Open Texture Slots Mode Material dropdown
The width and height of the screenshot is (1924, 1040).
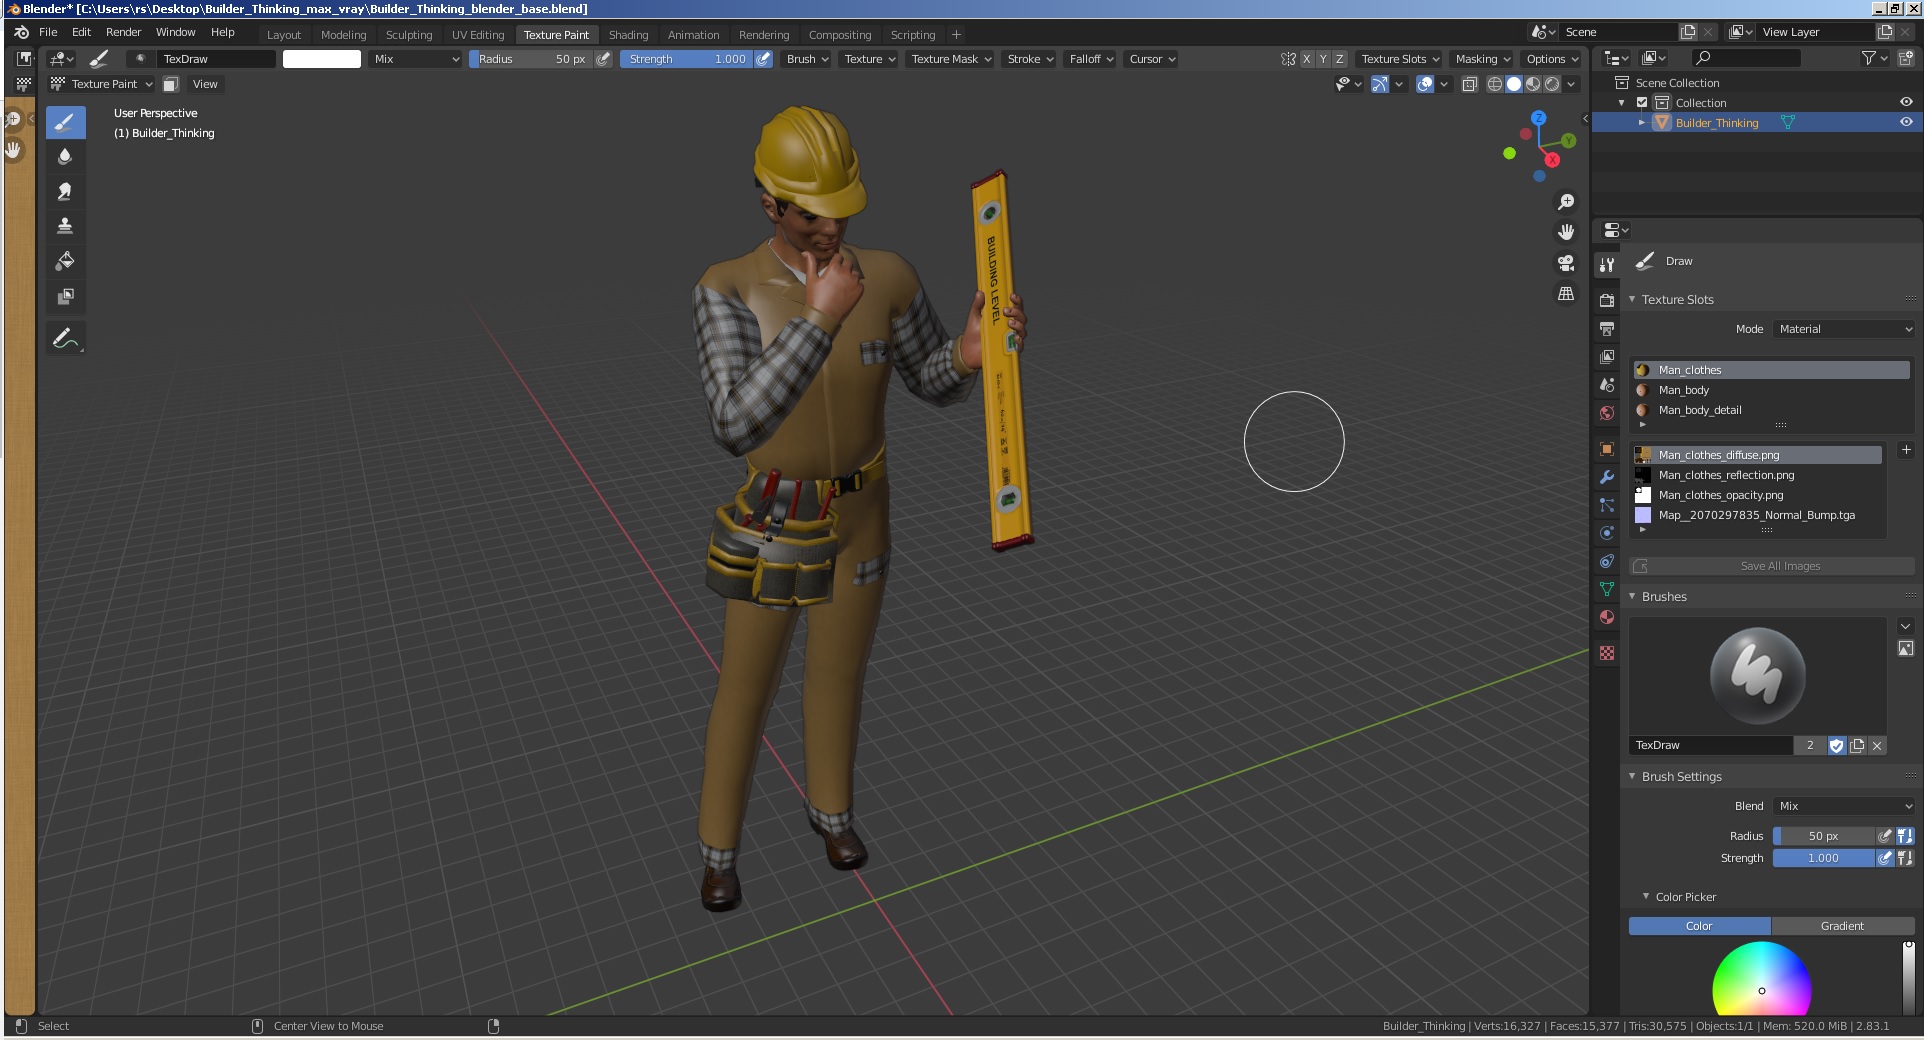coord(1844,329)
